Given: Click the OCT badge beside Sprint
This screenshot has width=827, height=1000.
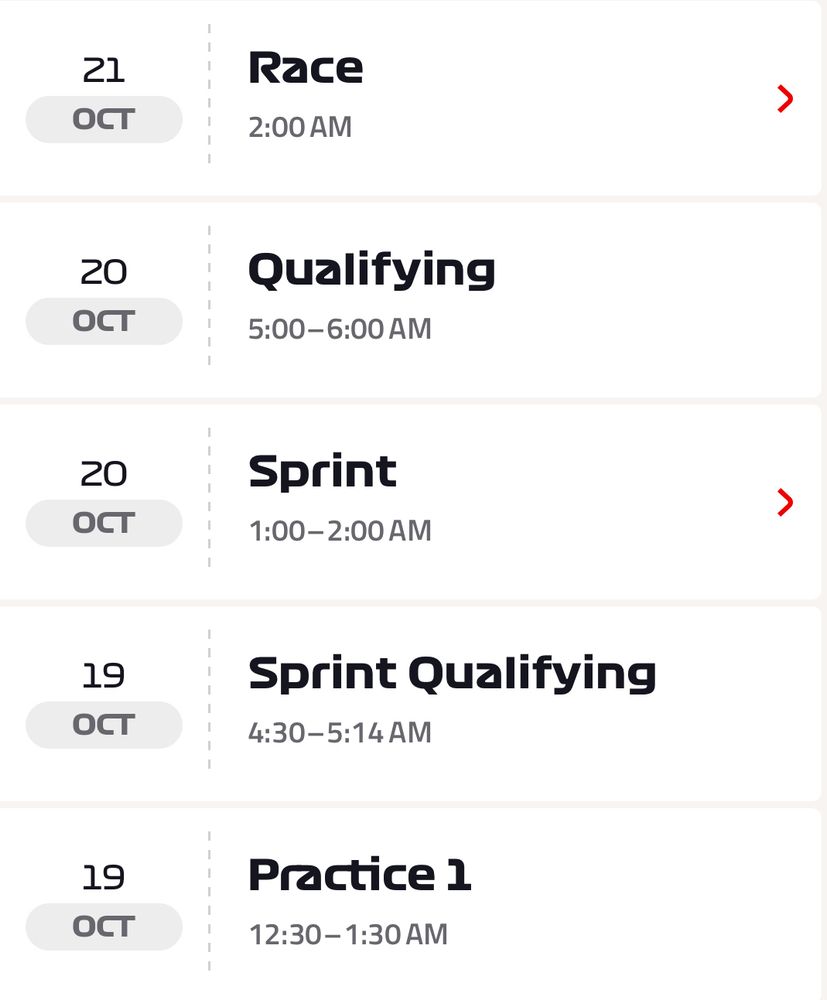Looking at the screenshot, I should tap(104, 523).
